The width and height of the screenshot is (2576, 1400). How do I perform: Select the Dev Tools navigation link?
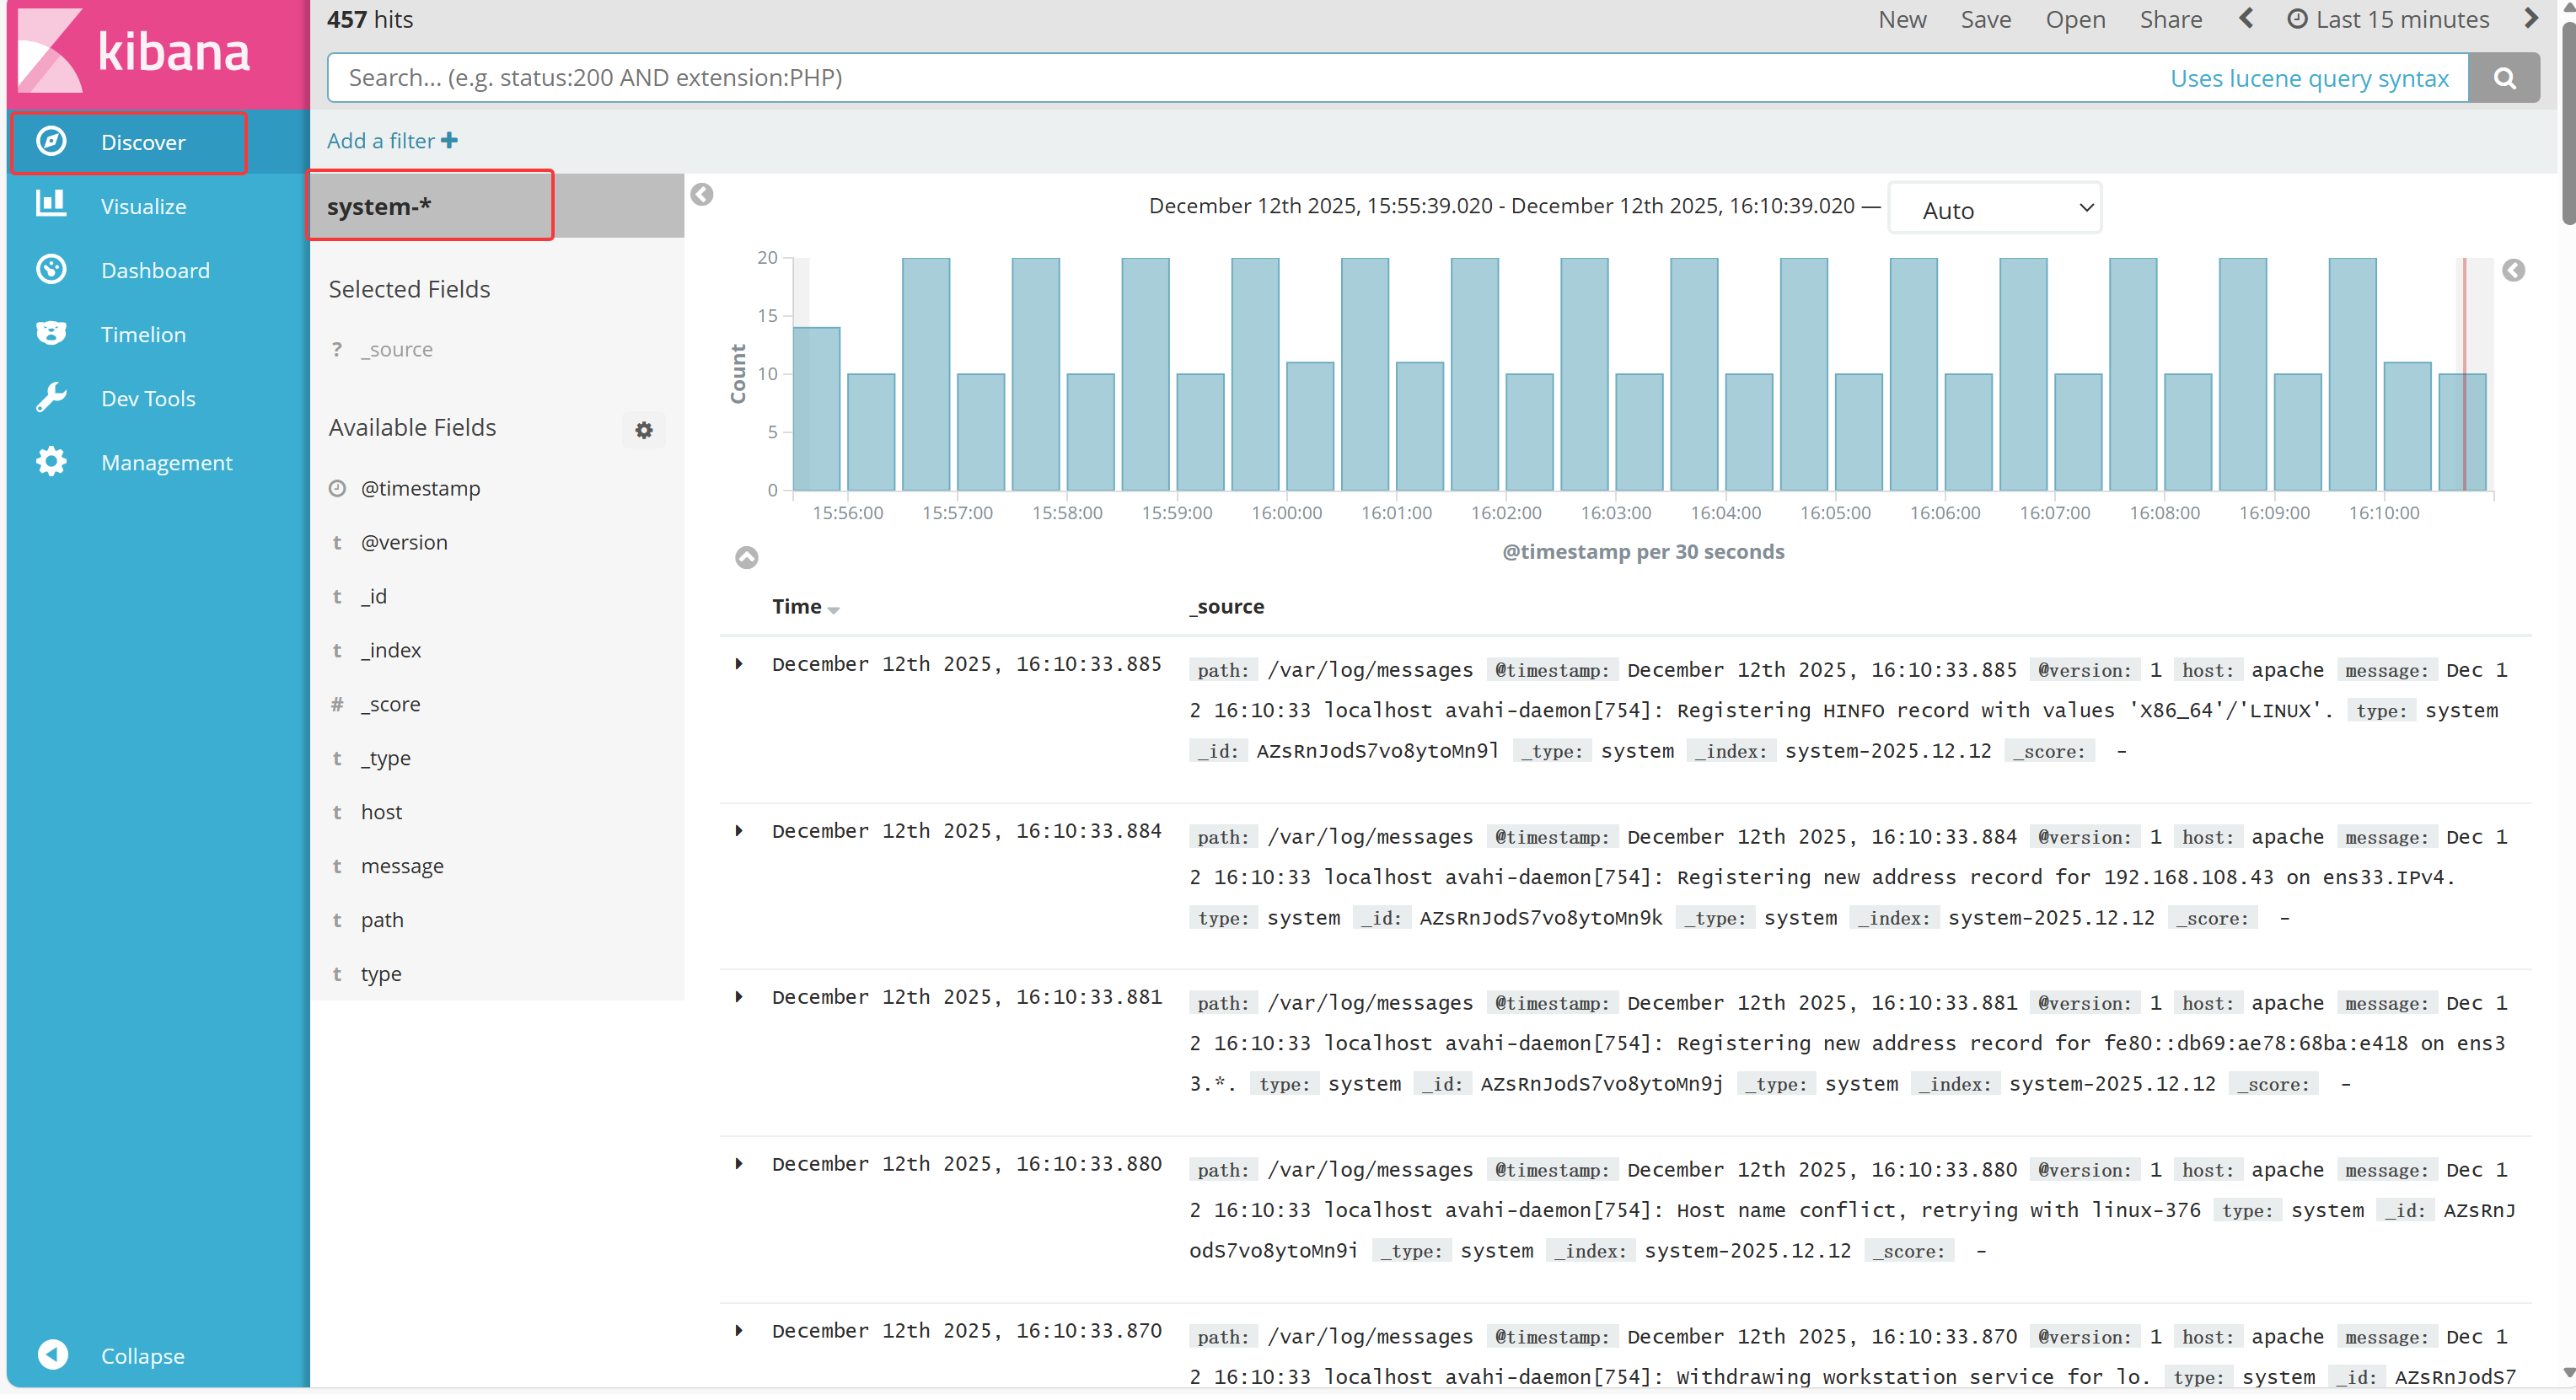click(x=148, y=398)
